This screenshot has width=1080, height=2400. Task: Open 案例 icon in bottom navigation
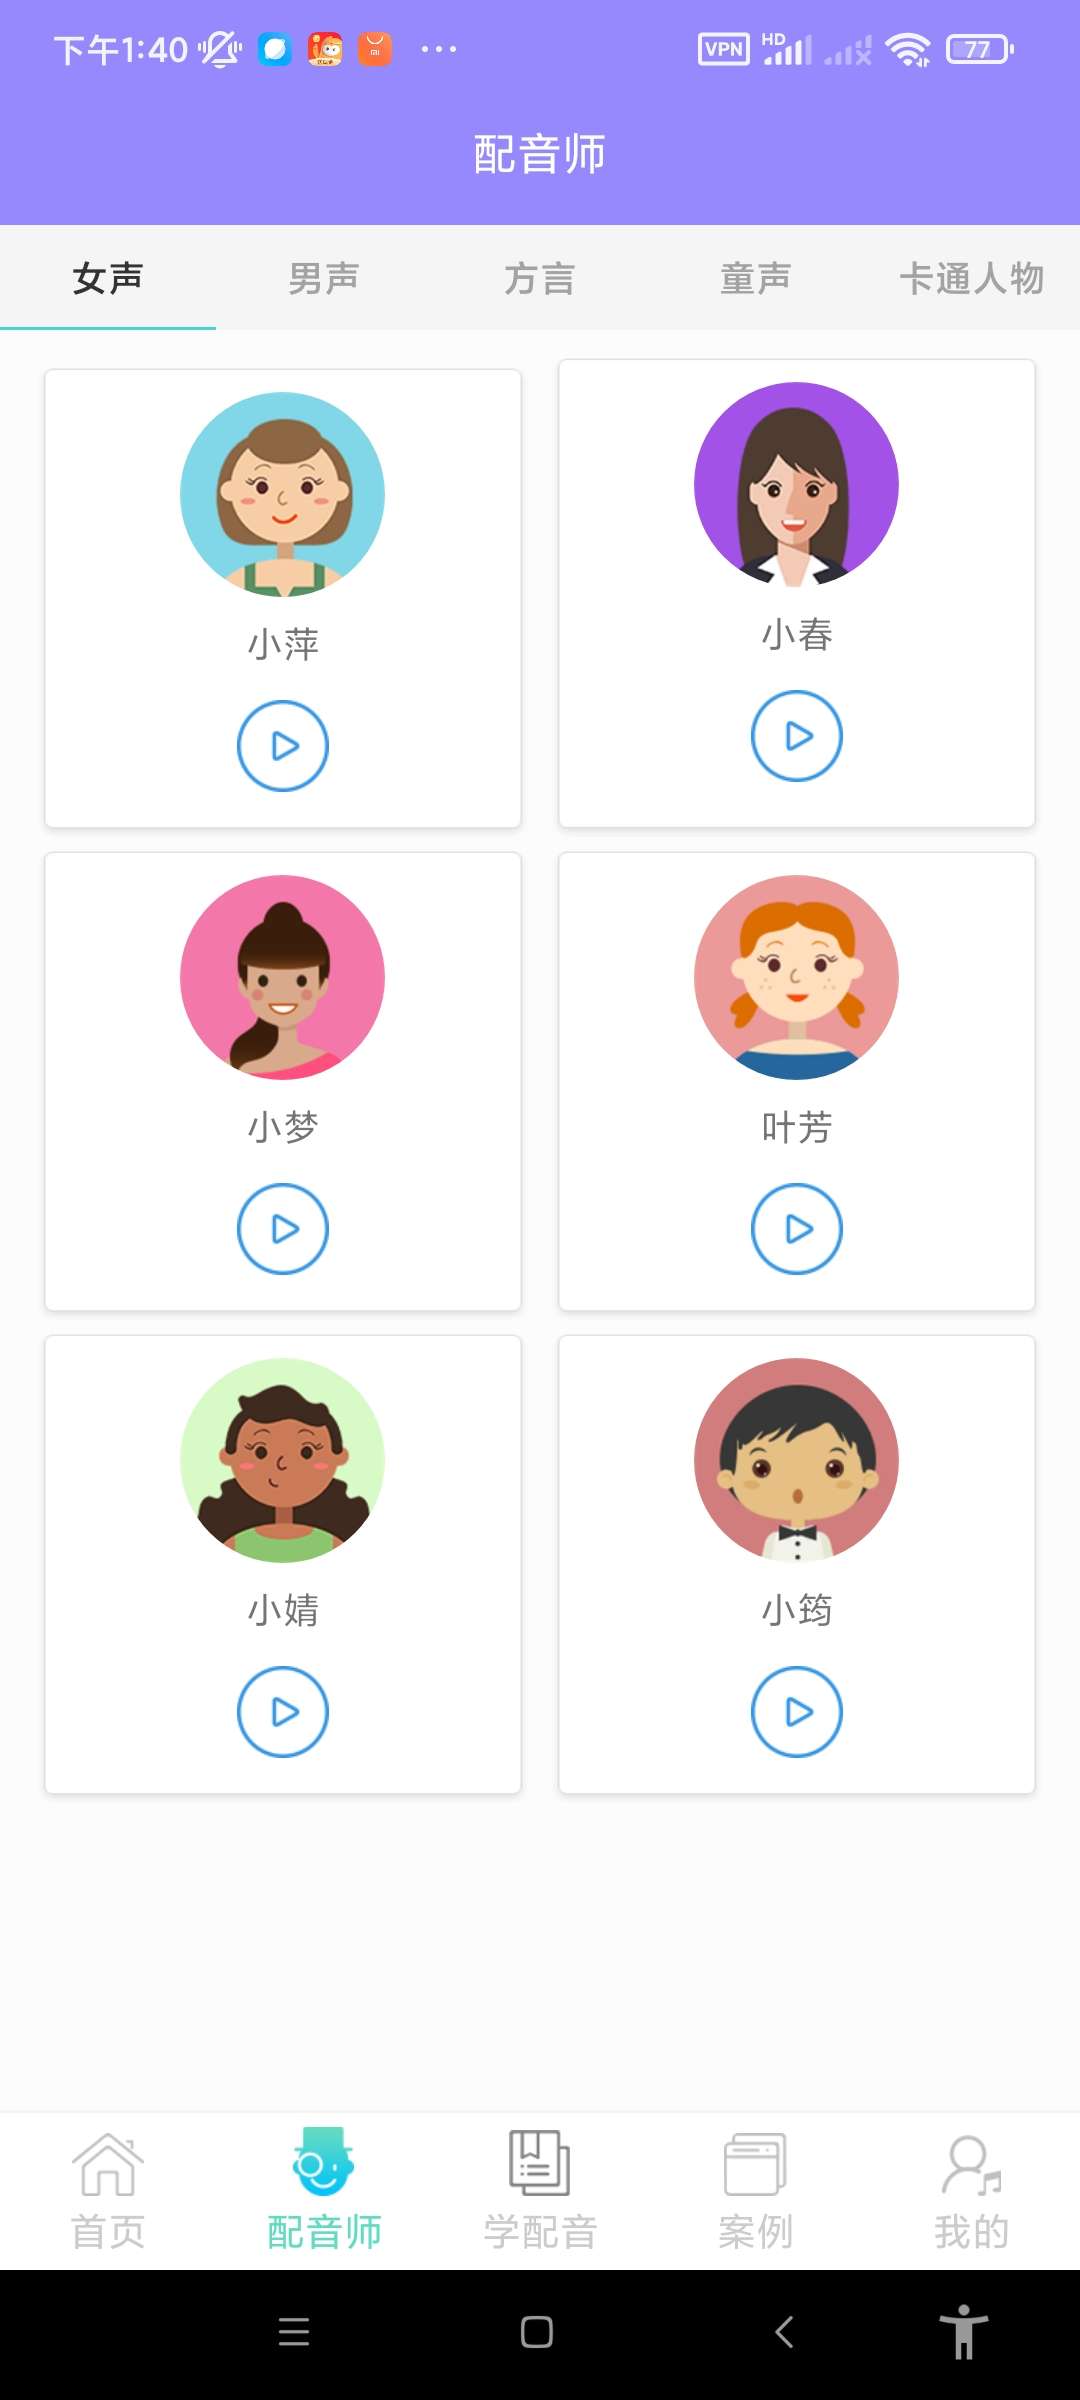click(x=756, y=2164)
